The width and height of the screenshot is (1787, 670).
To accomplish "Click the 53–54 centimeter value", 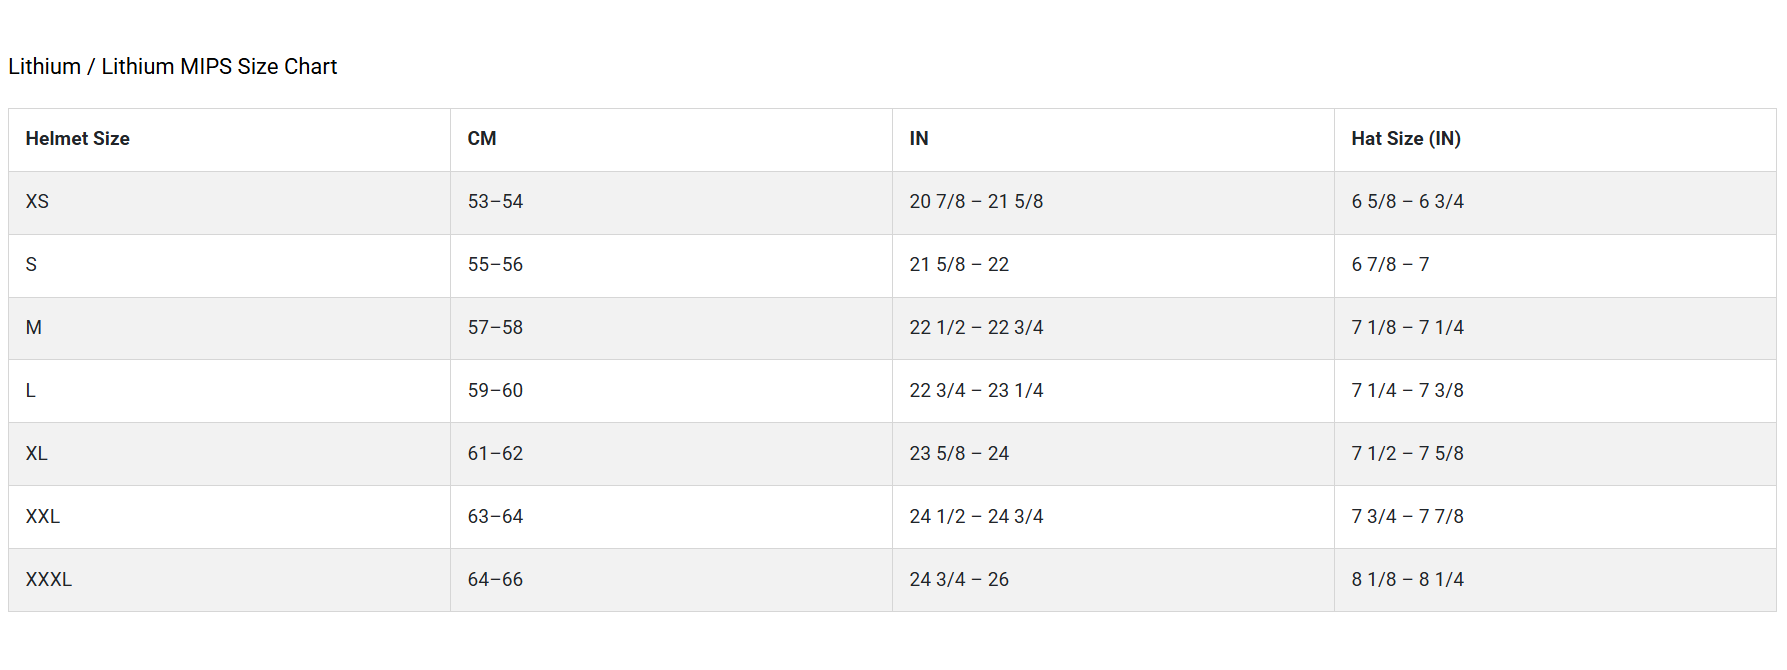I will coord(496,202).
